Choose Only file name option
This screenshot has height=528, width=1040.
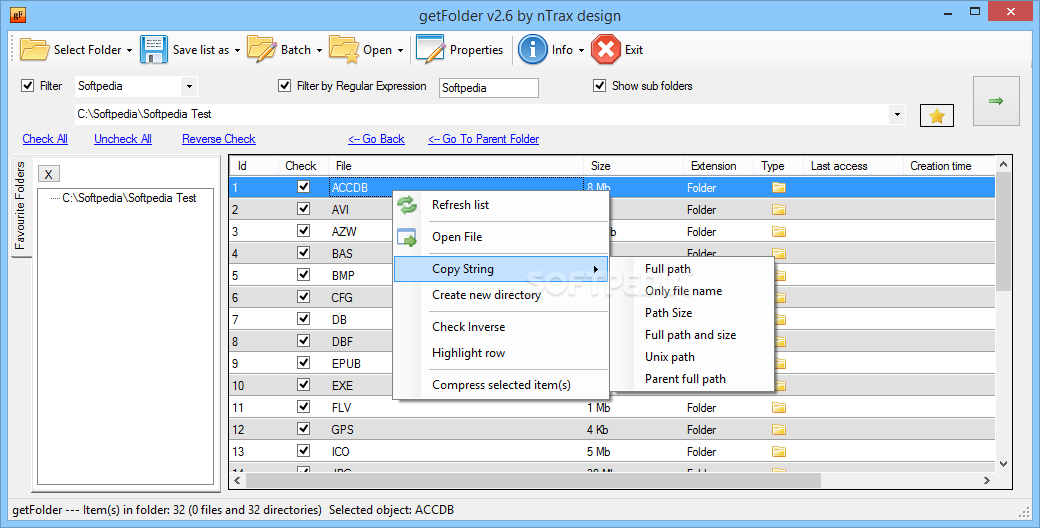click(x=683, y=291)
